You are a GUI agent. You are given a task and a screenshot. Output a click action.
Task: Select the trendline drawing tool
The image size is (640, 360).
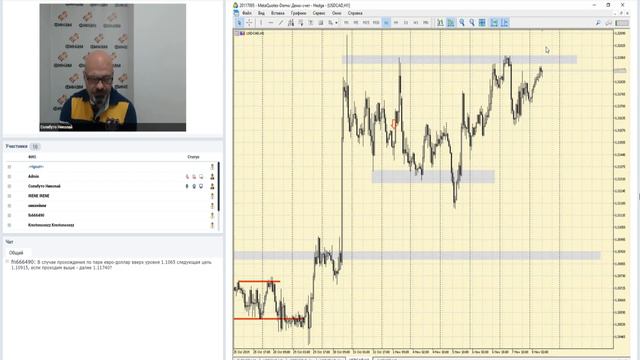pos(281,22)
